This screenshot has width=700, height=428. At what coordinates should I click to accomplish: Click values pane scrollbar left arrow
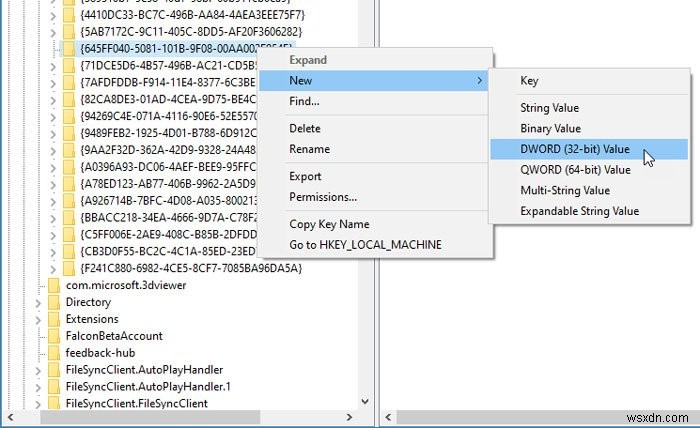pos(388,417)
